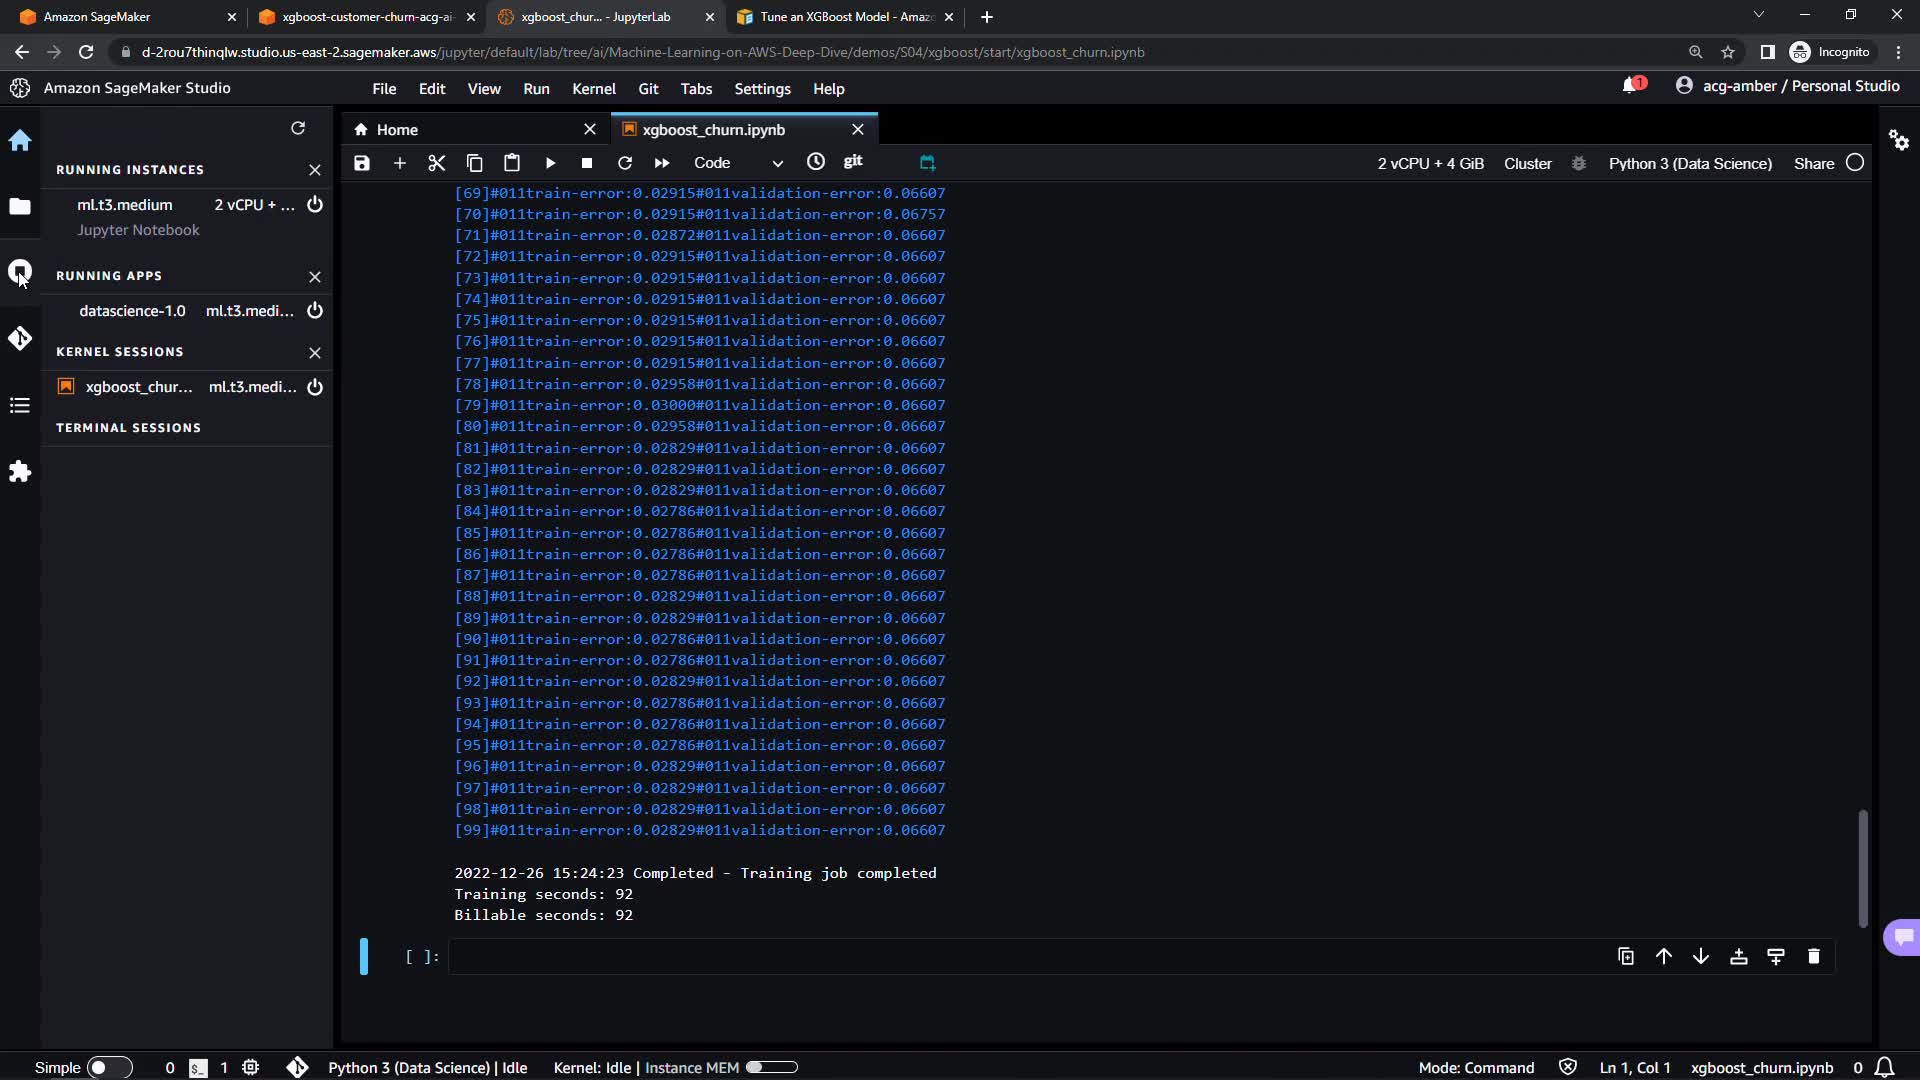
Task: Open the extensions puzzle-piece icon
Action: click(x=20, y=472)
